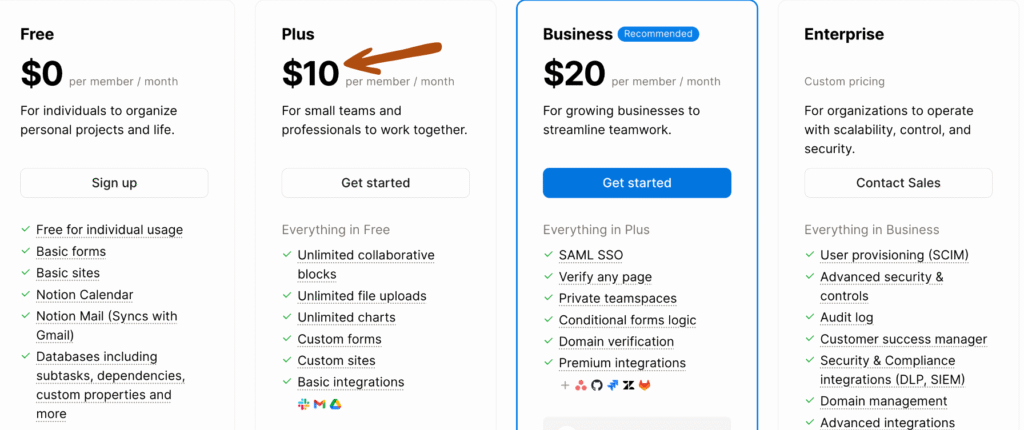Click the Google Drive integration icon

point(336,403)
